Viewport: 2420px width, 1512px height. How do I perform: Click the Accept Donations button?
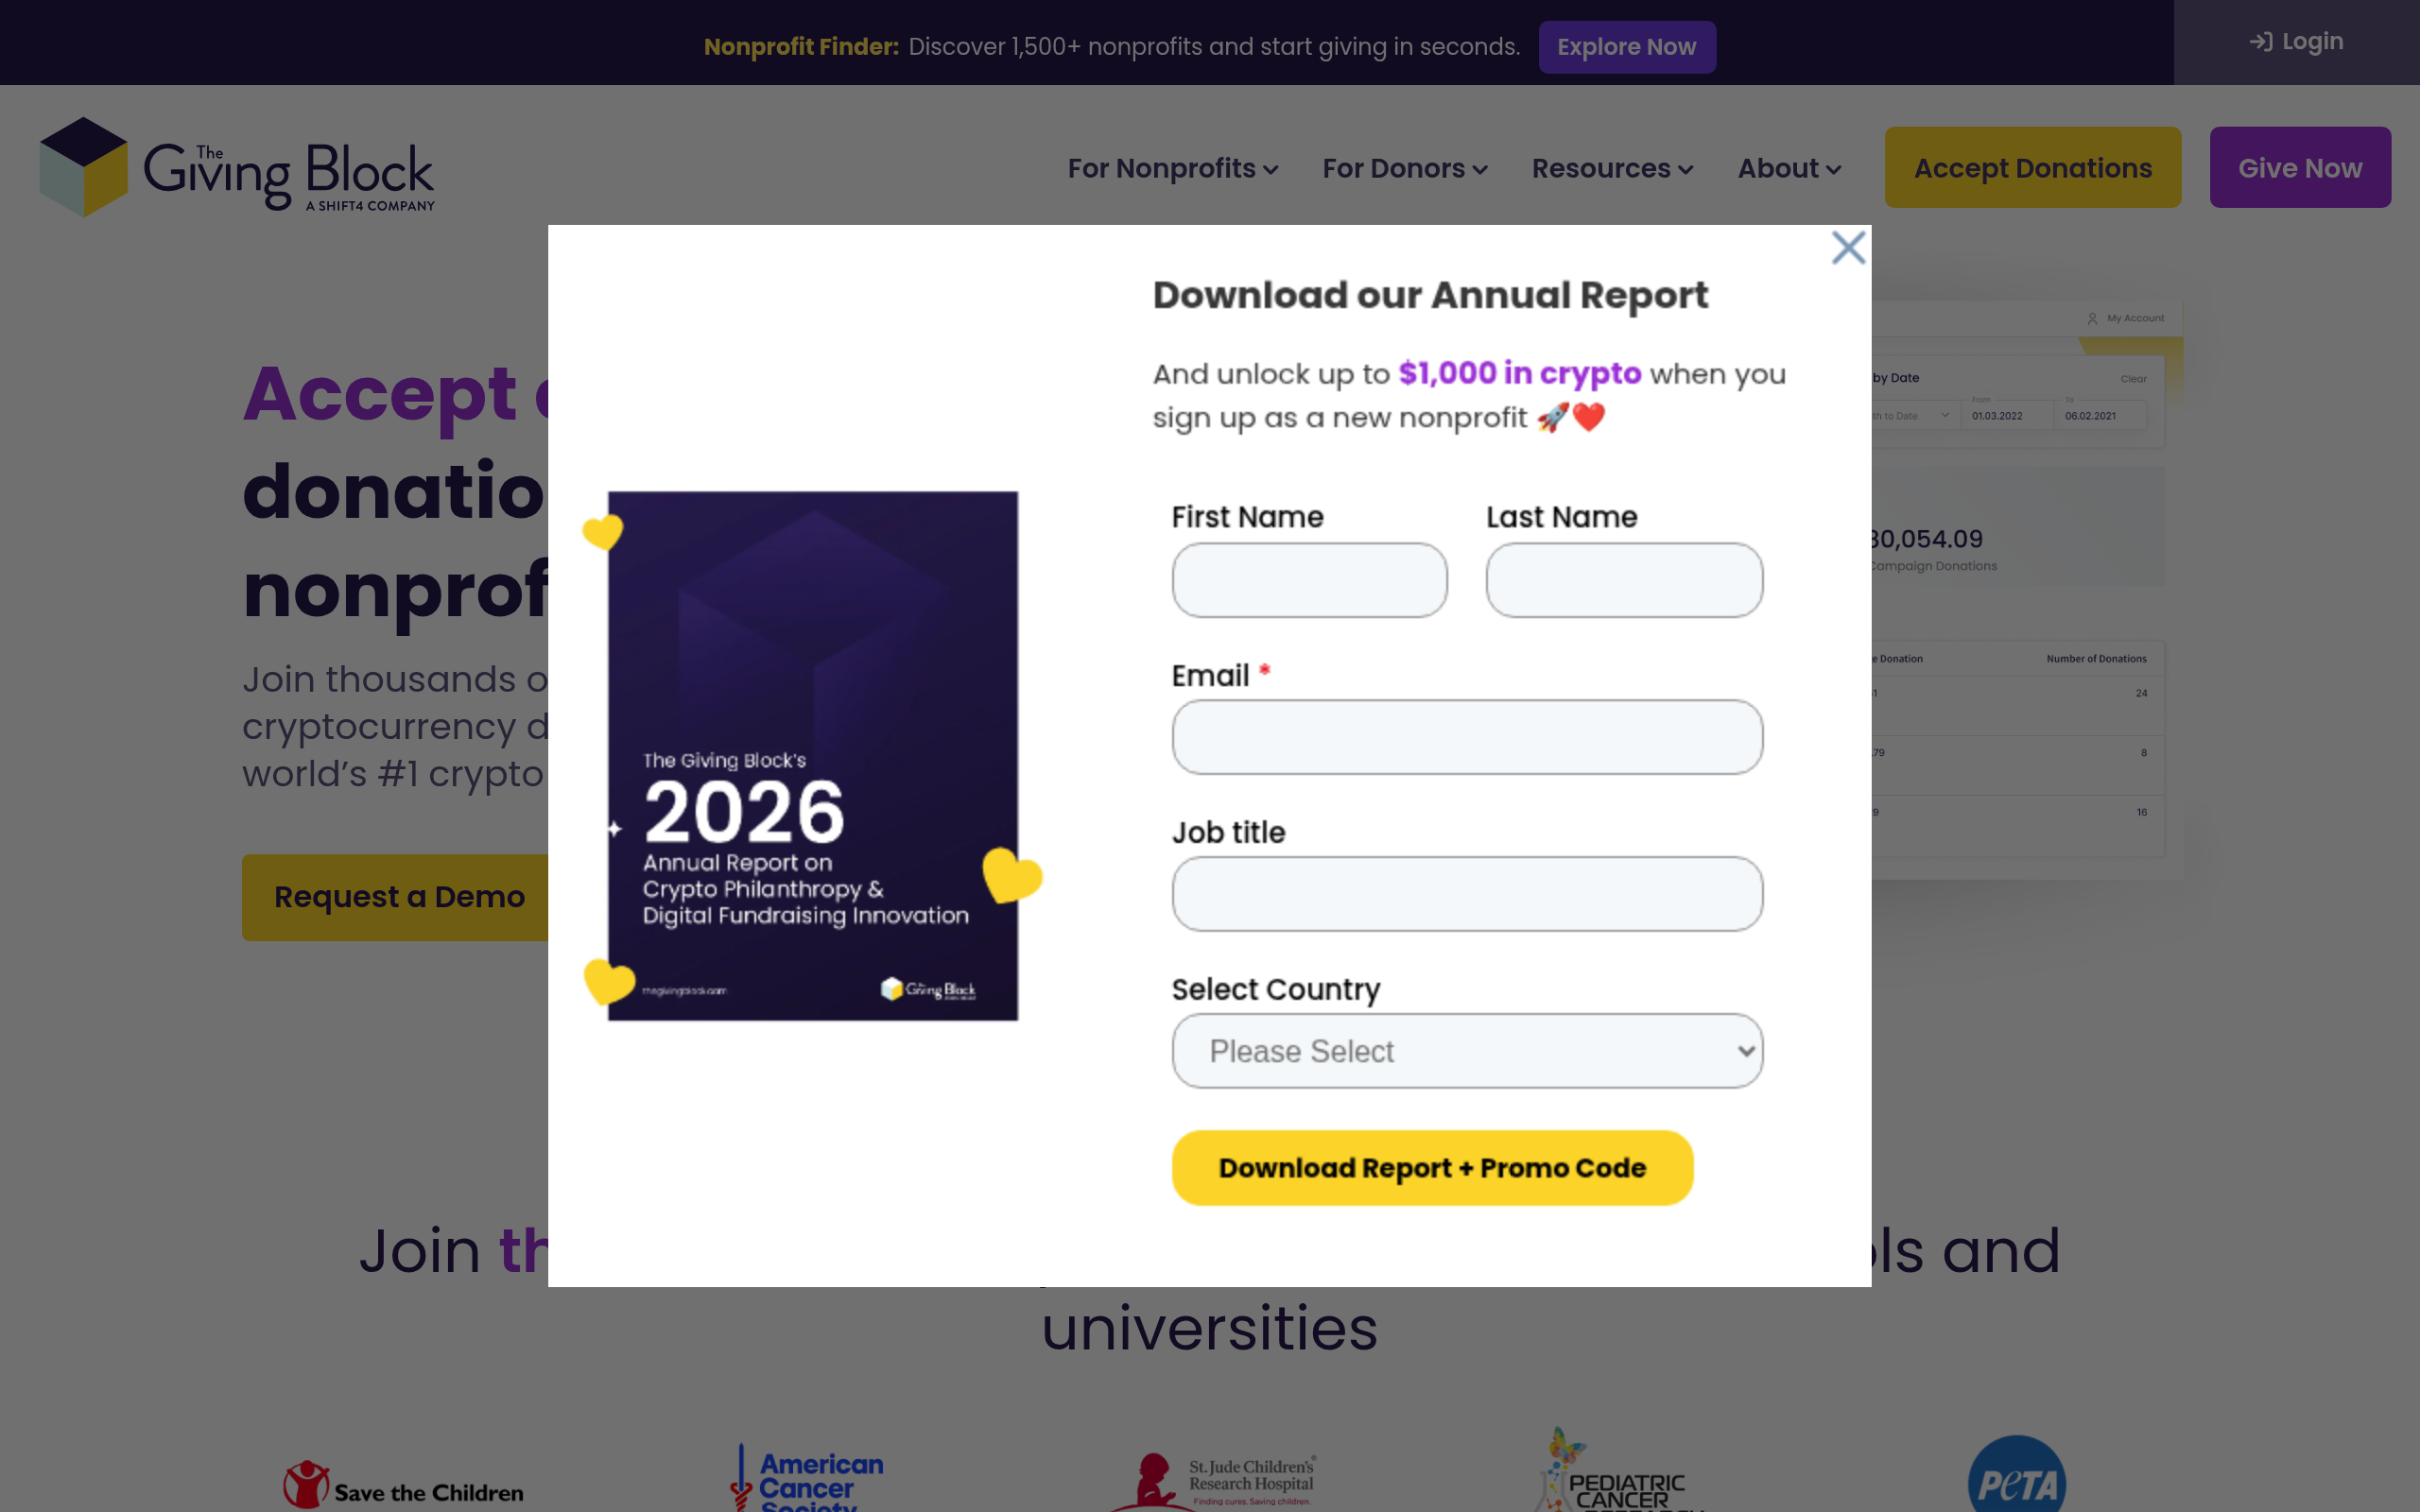(x=2032, y=167)
